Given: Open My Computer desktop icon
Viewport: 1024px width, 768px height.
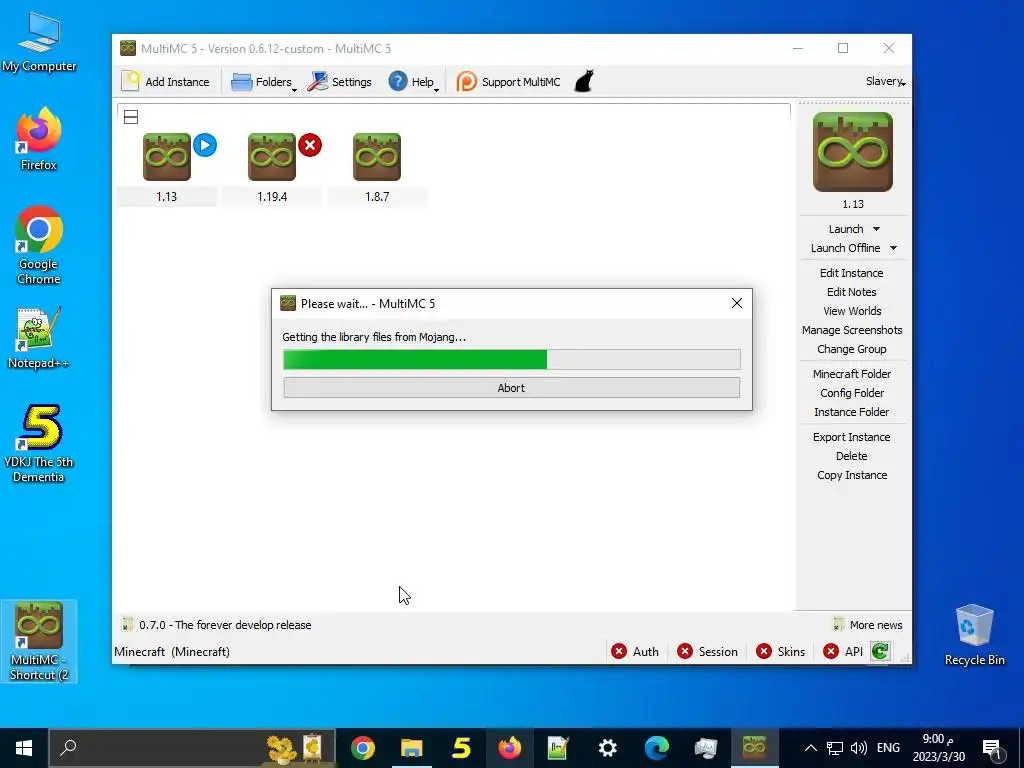Looking at the screenshot, I should coord(39,42).
